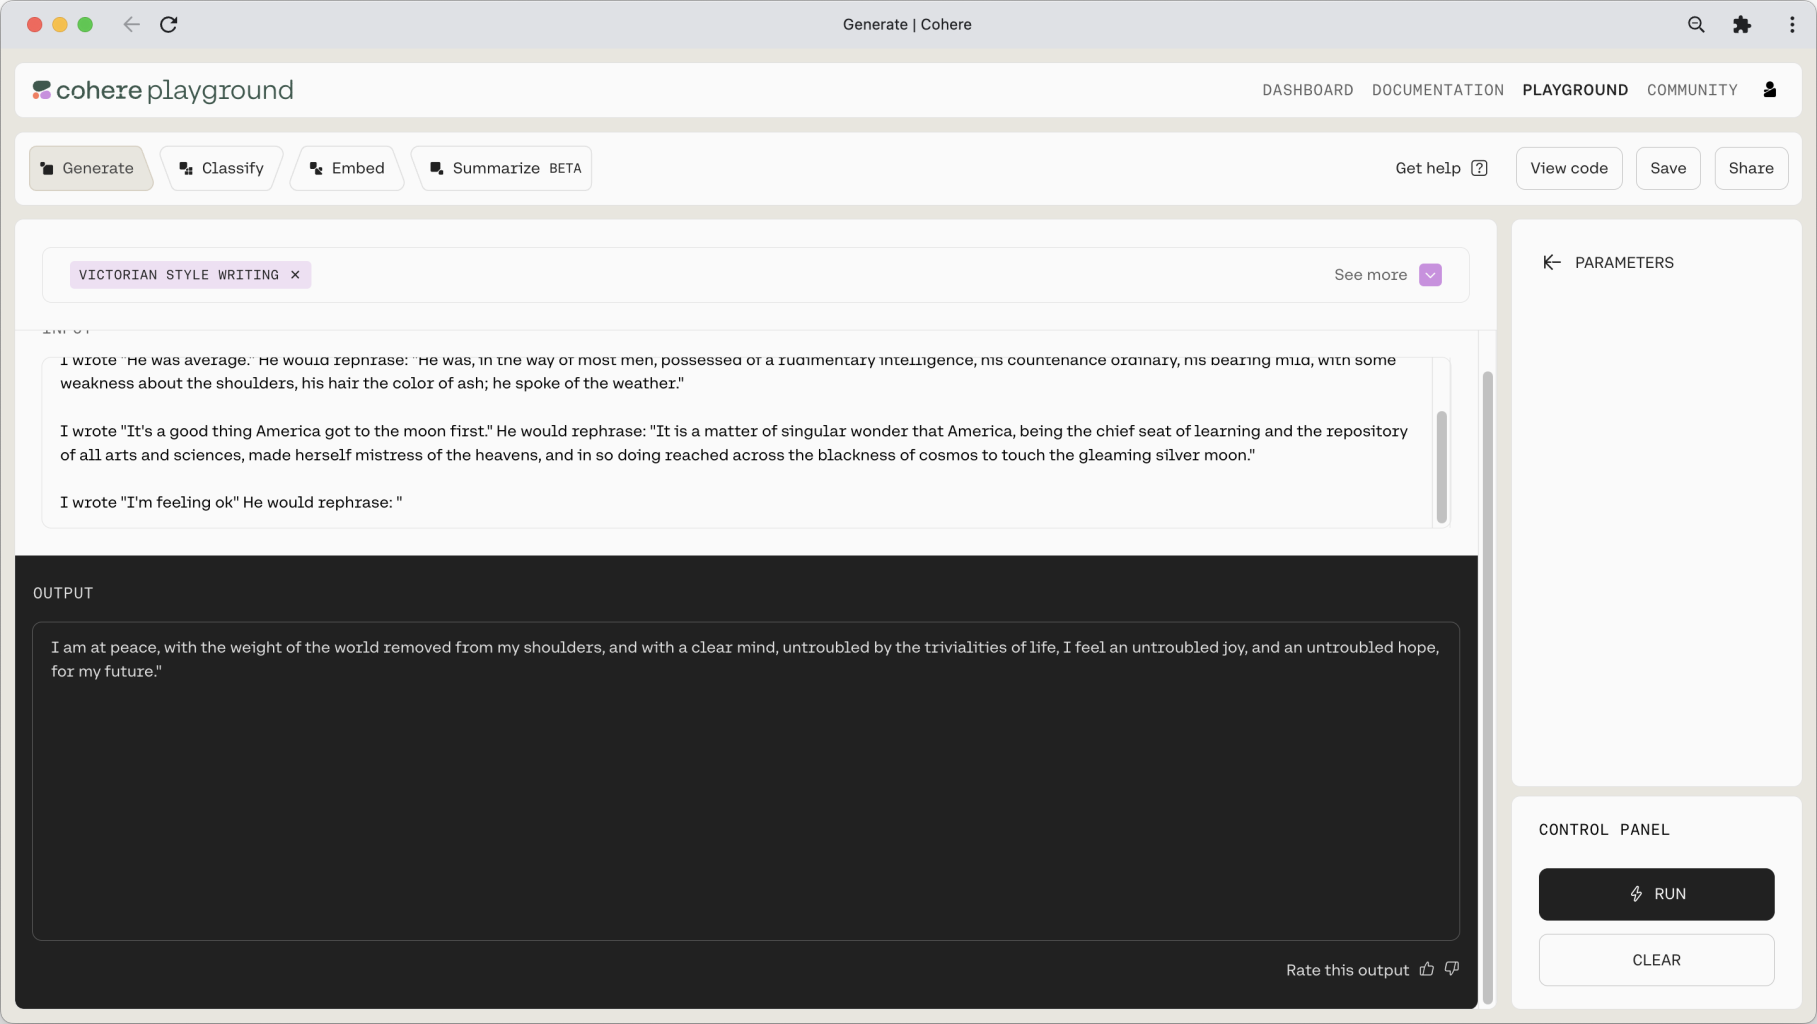Switch to the Embed tab
The width and height of the screenshot is (1817, 1024).
pyautogui.click(x=347, y=168)
